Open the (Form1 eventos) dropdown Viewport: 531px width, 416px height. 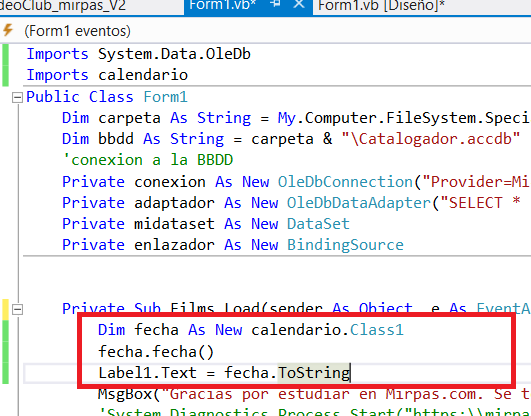tap(77, 31)
